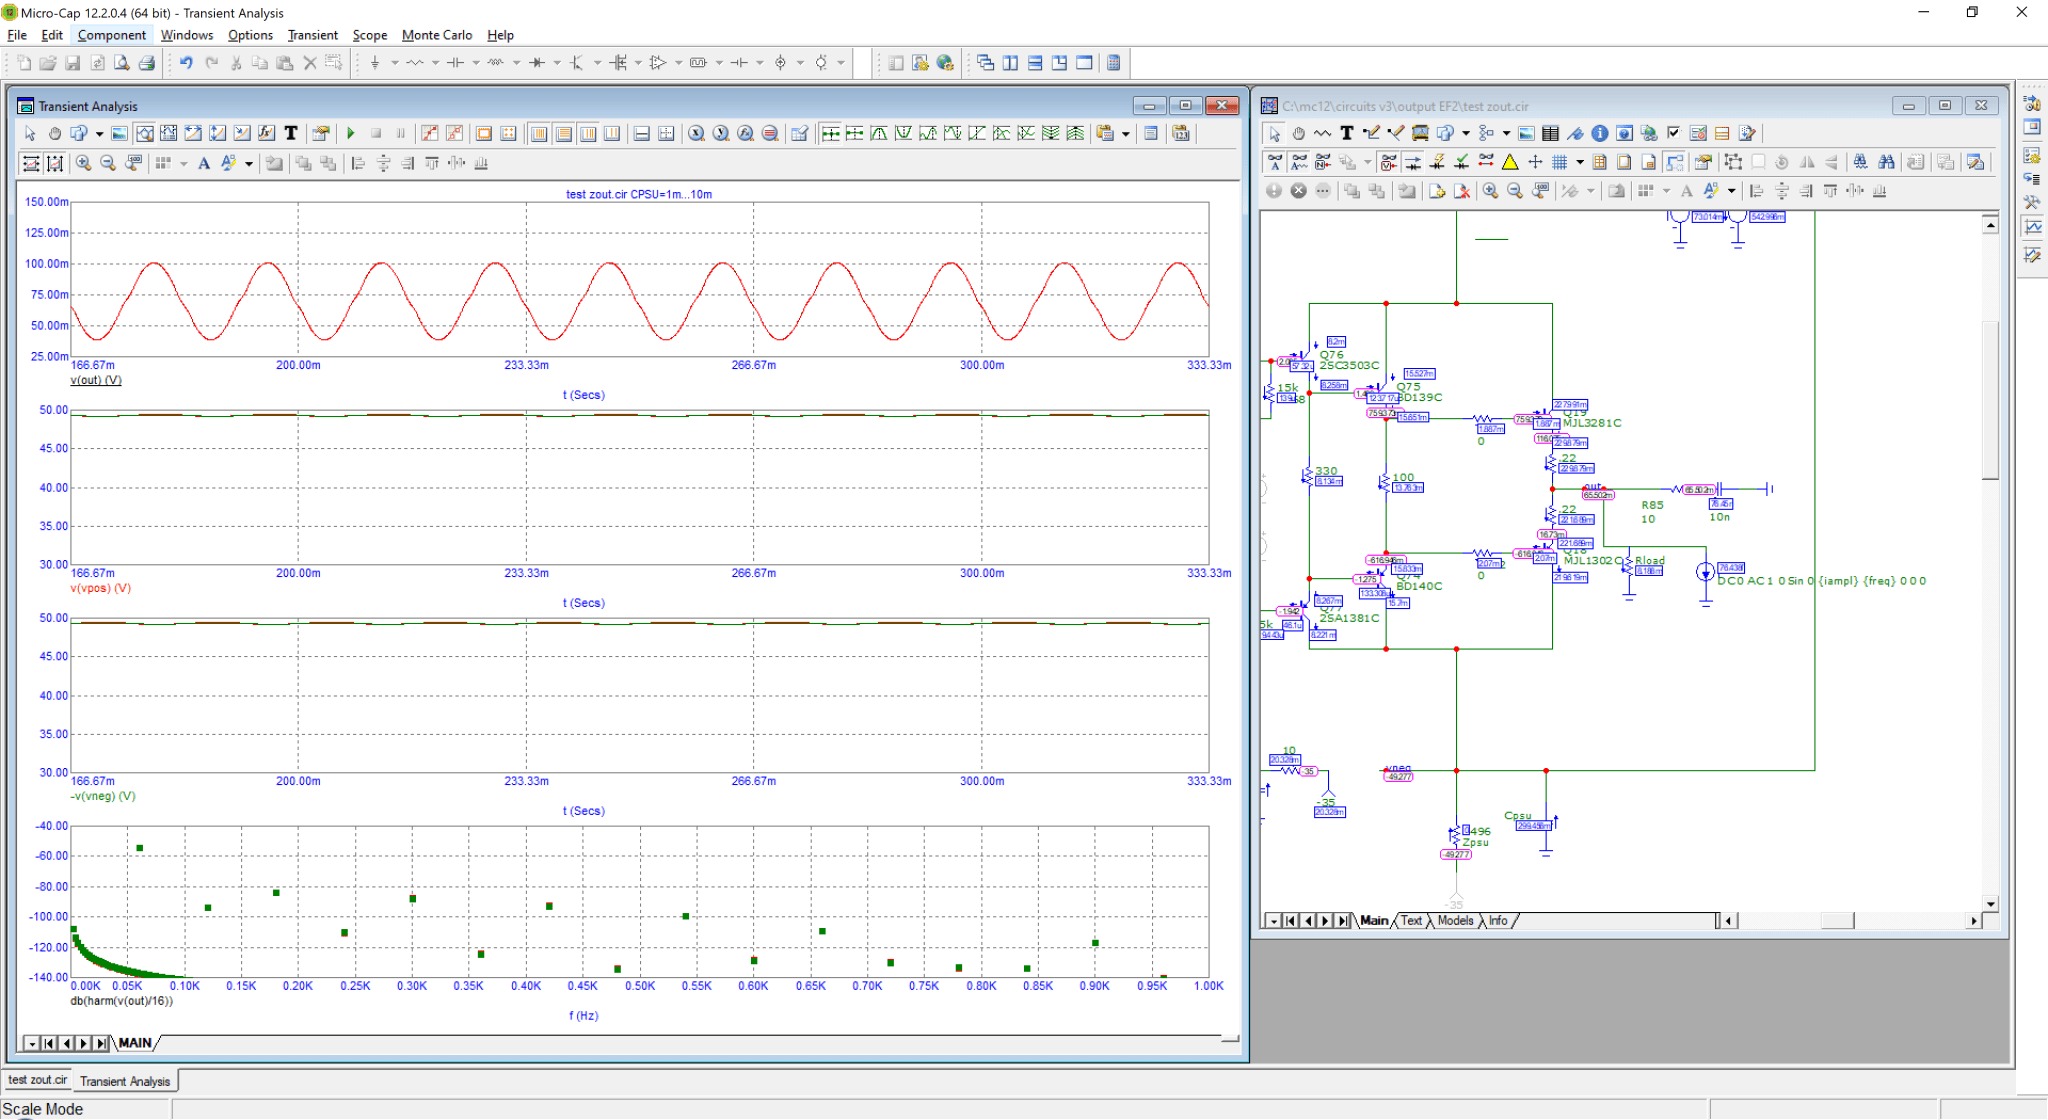
Task: Select the Text tool in Transient Analysis toolbar
Action: 291,133
